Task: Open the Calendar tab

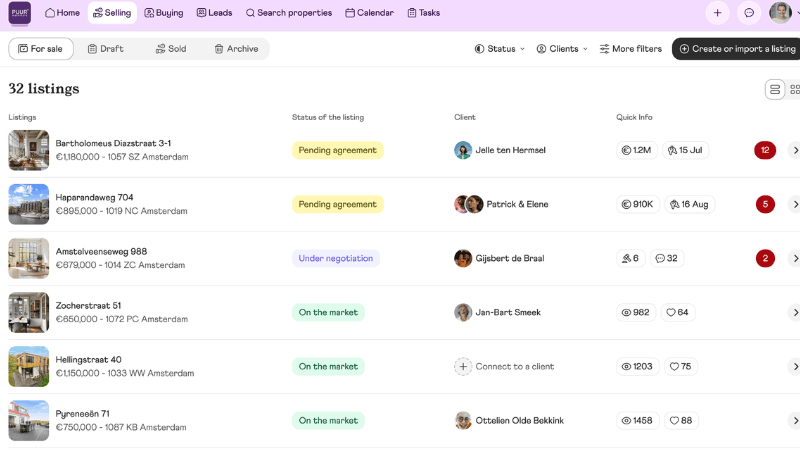Action: click(x=369, y=13)
